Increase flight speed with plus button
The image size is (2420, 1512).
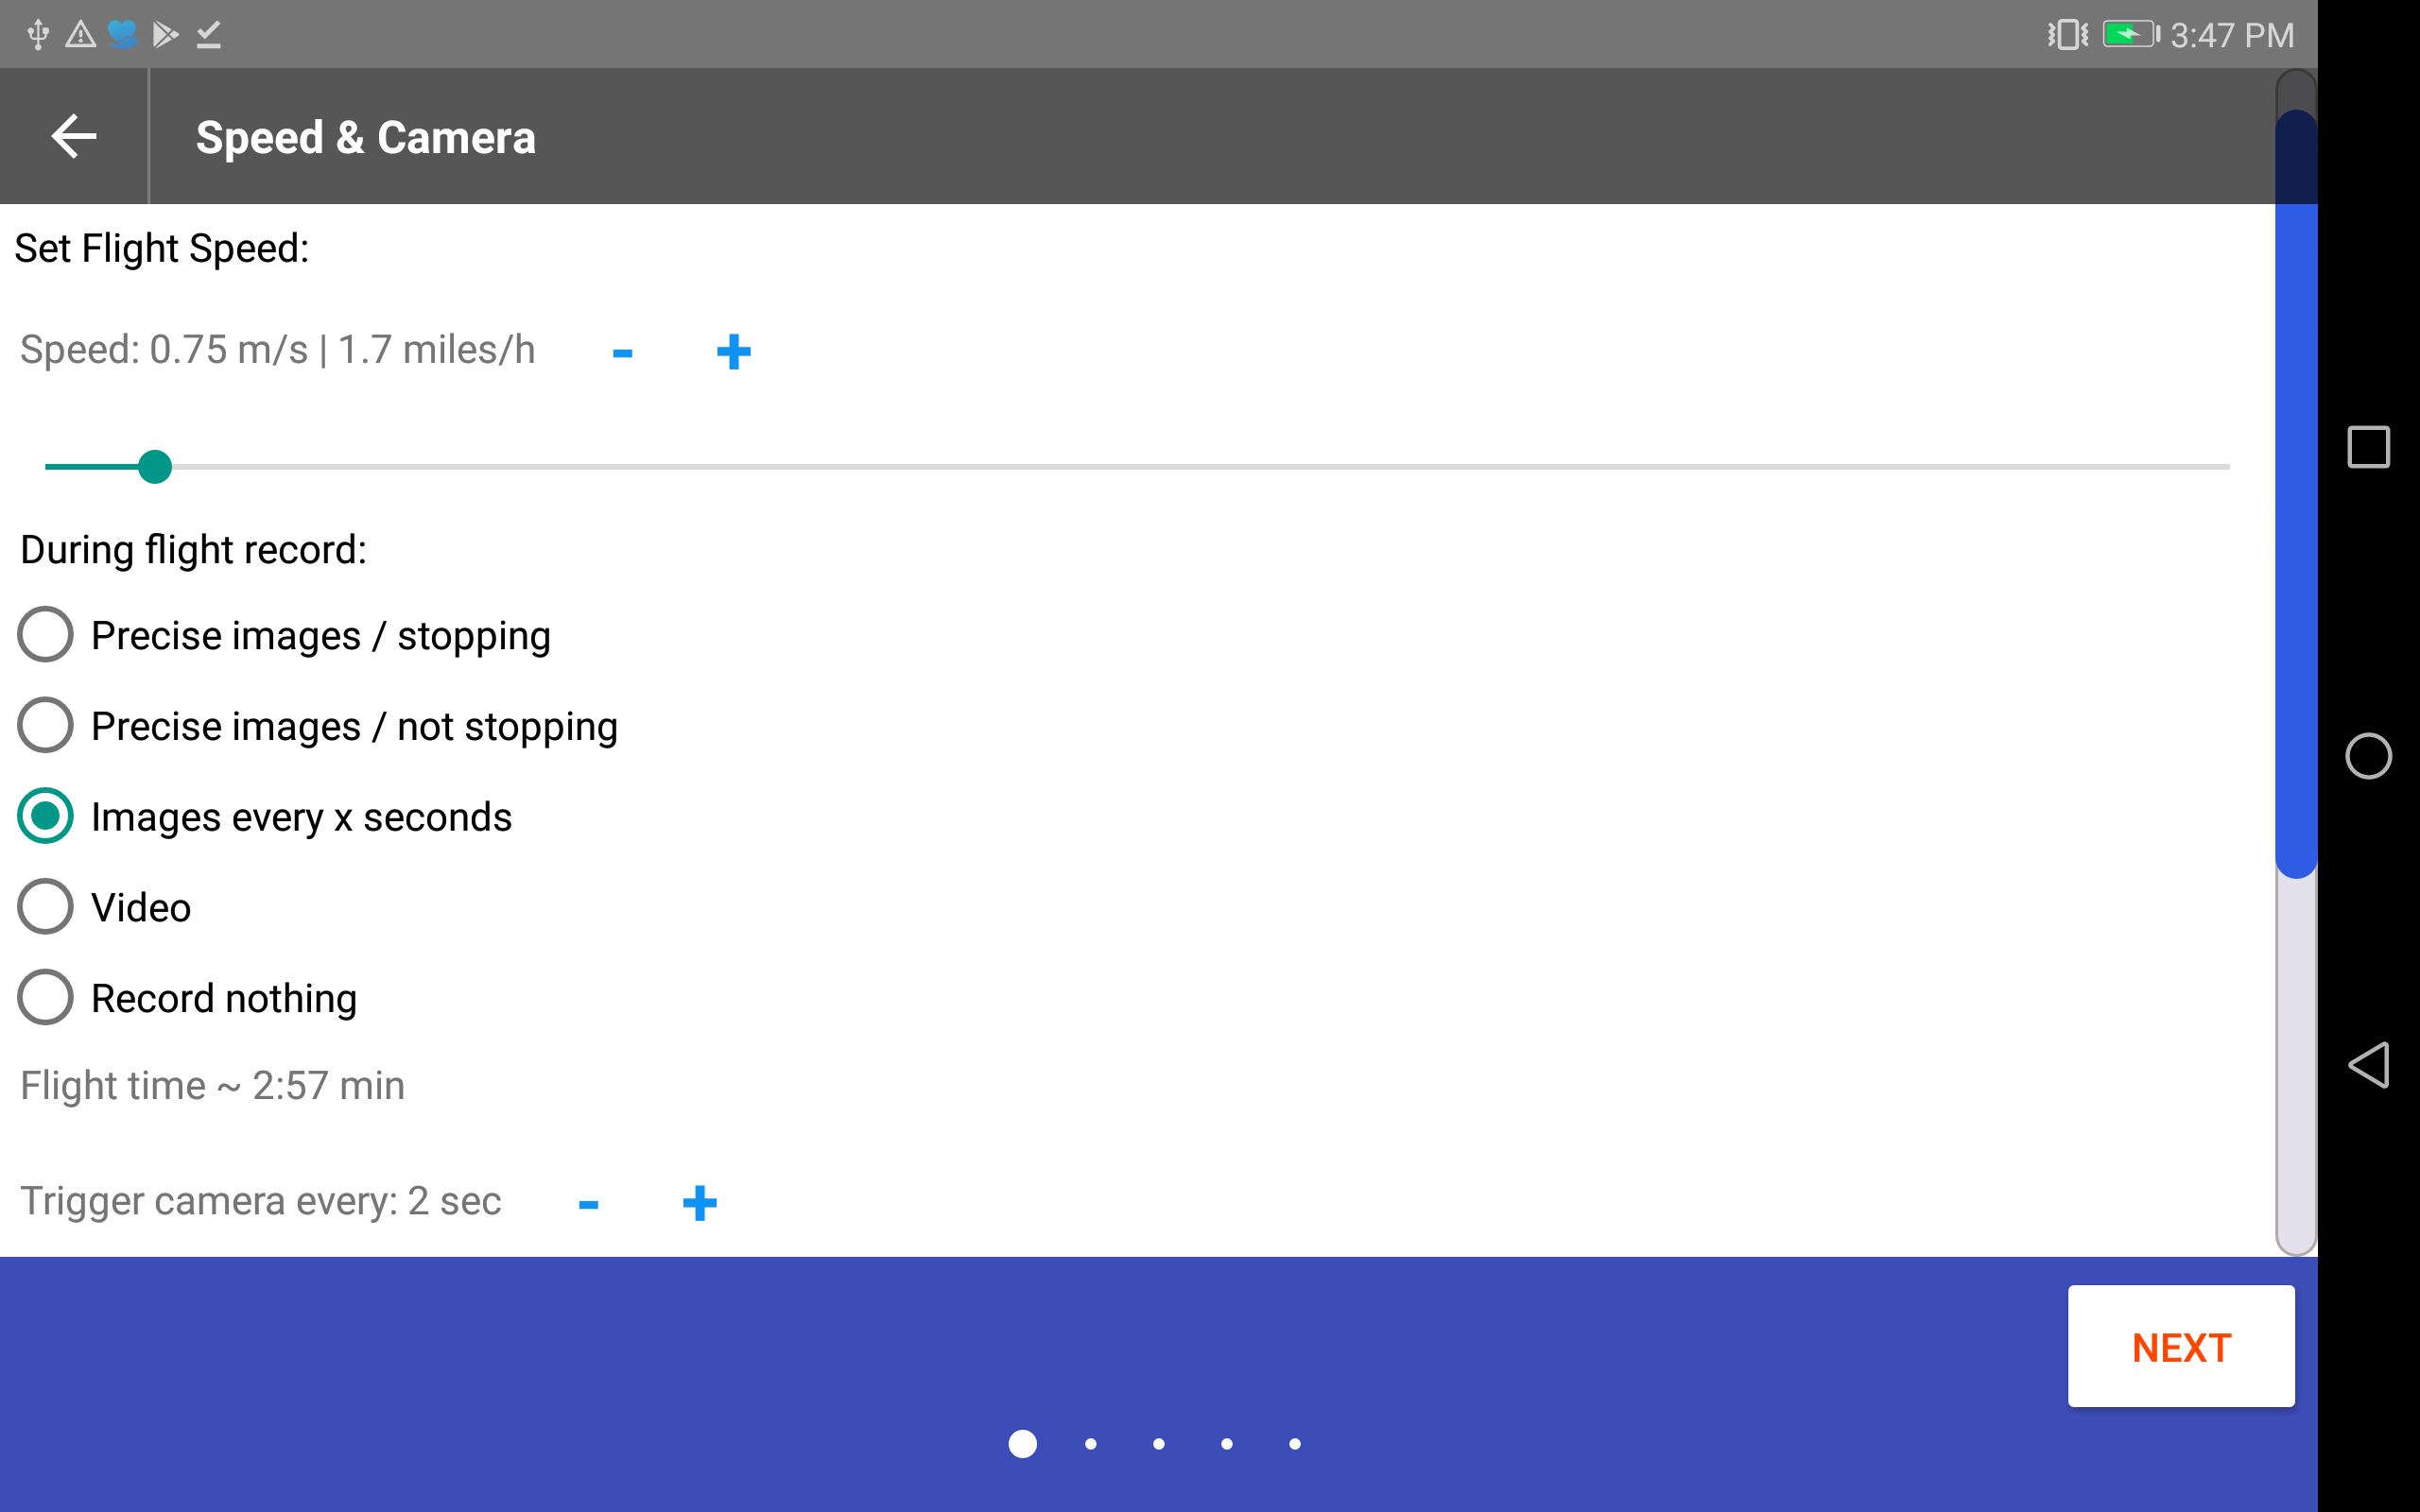(x=734, y=352)
